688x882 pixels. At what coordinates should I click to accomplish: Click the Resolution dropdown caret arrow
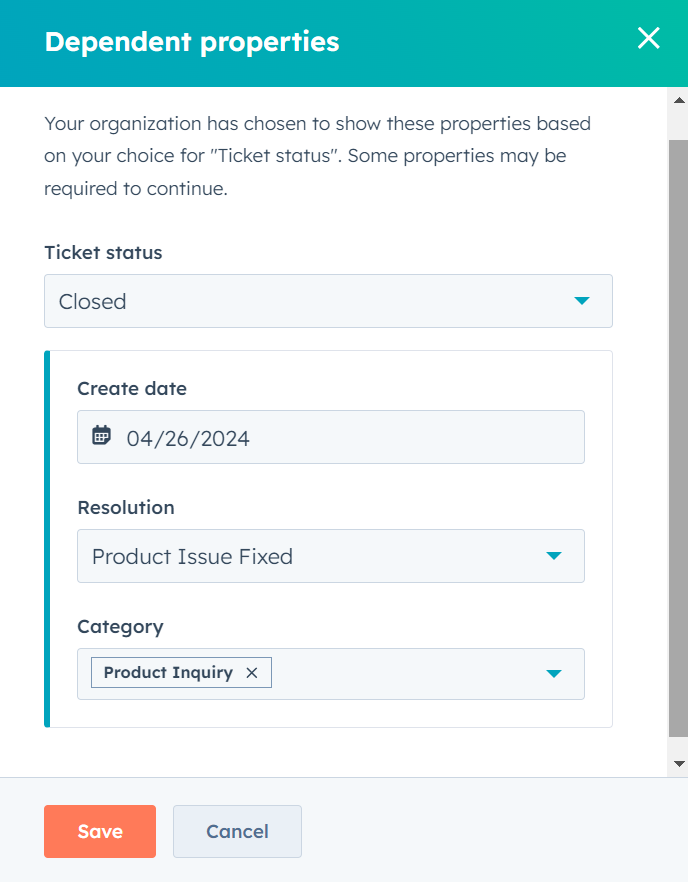pos(553,556)
